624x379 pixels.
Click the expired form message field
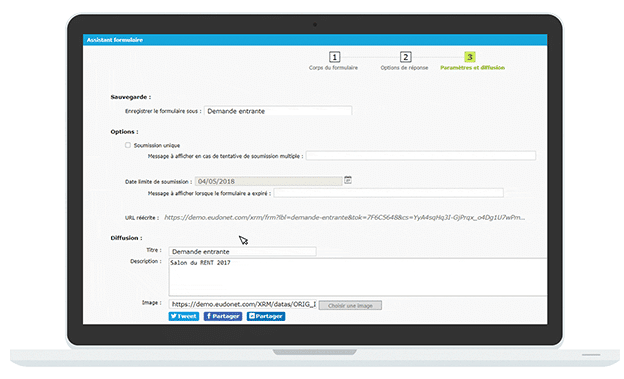click(388, 193)
